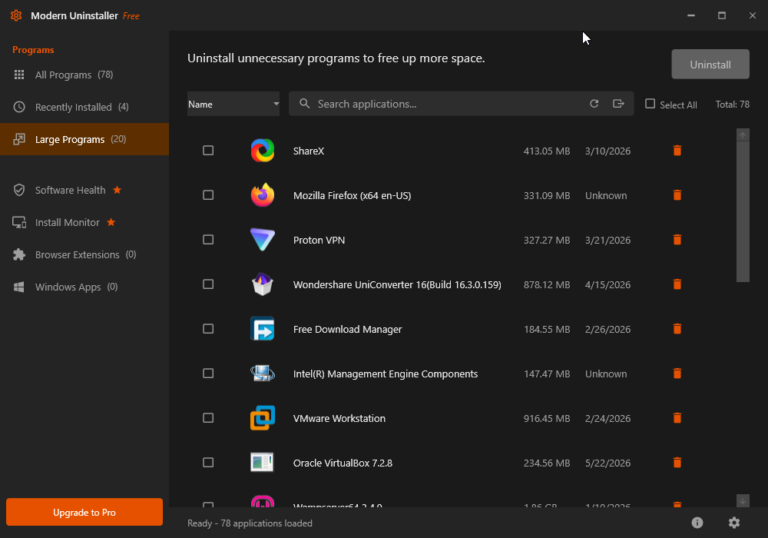768x538 pixels.
Task: Click the Total: 78 label
Action: (732, 104)
